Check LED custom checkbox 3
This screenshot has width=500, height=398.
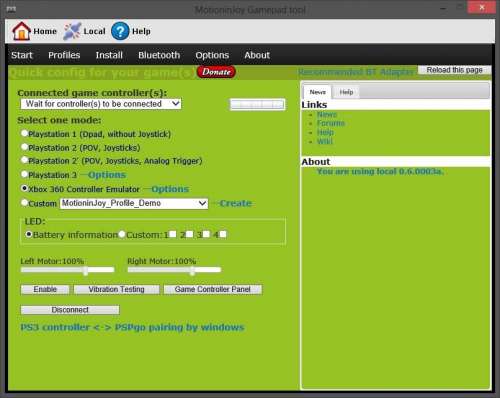pos(206,234)
